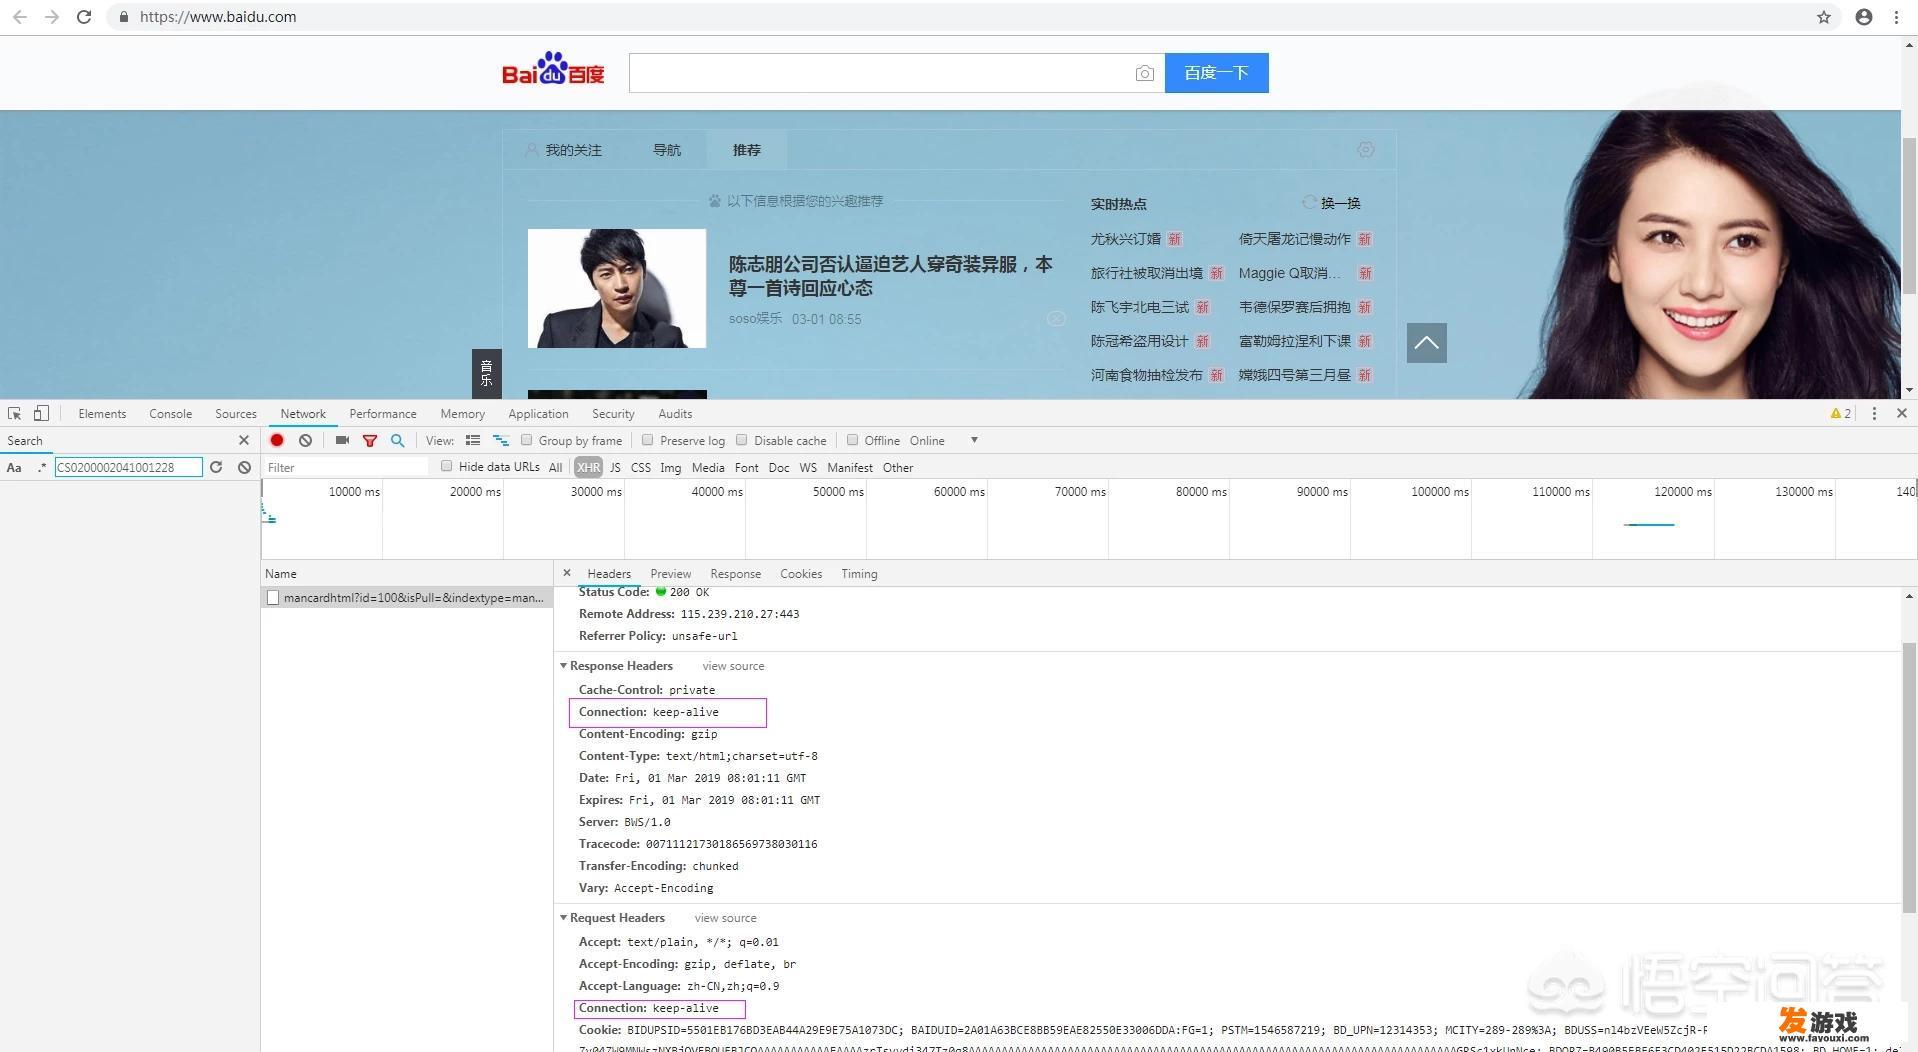Enable the Disable cache checkbox

pyautogui.click(x=742, y=440)
